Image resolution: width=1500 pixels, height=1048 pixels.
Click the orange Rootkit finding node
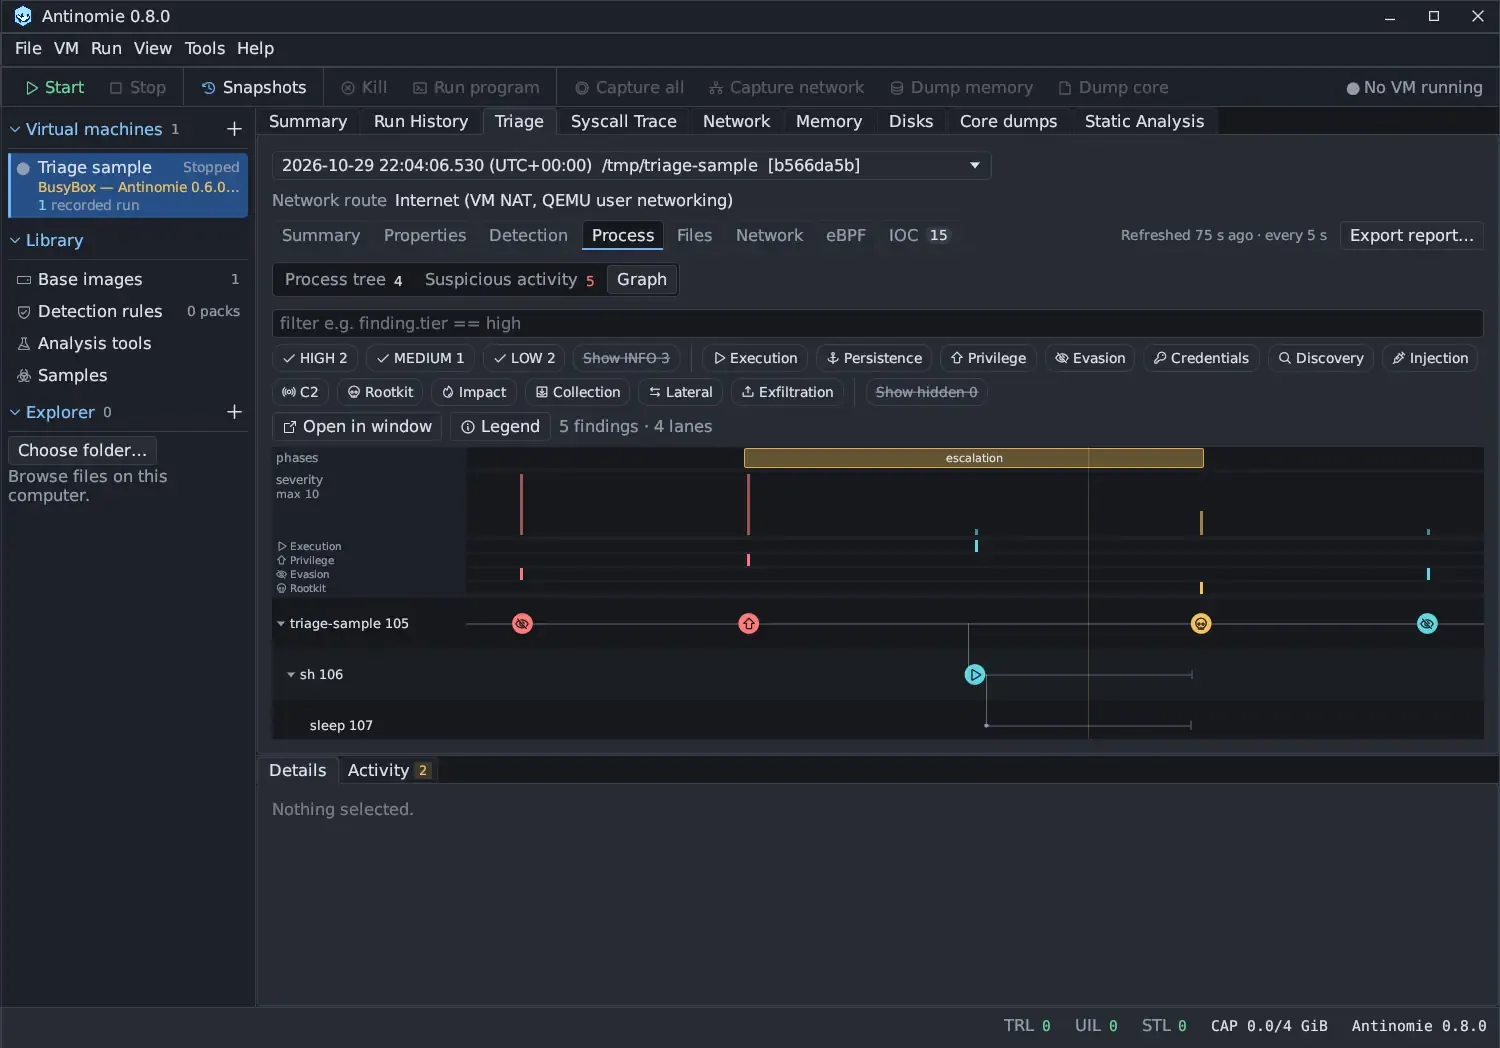1201,624
